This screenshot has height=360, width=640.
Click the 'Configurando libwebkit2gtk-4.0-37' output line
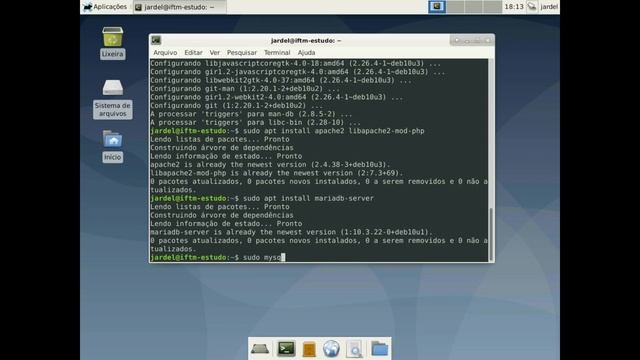tap(281, 80)
